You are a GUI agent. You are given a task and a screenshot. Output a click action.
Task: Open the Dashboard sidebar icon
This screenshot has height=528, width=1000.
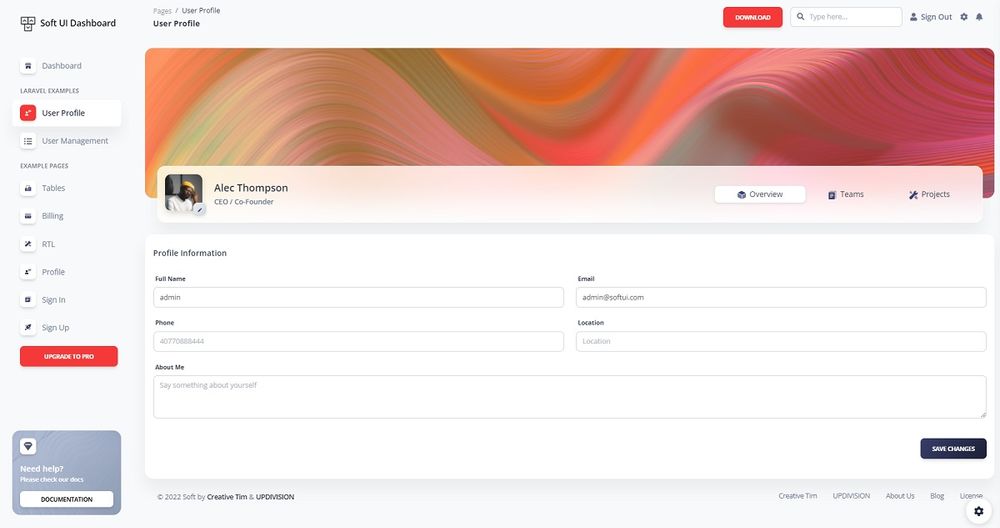tap(27, 66)
